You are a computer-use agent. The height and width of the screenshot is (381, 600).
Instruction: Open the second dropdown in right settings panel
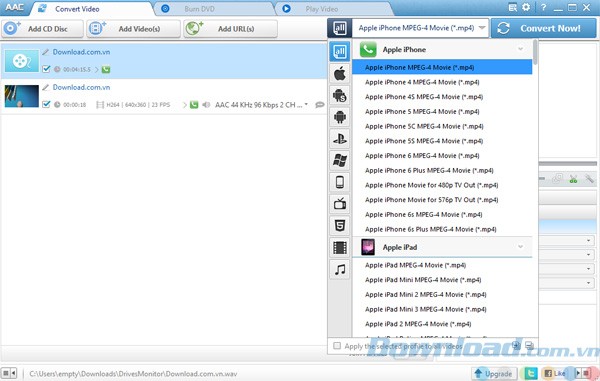[x=589, y=255]
